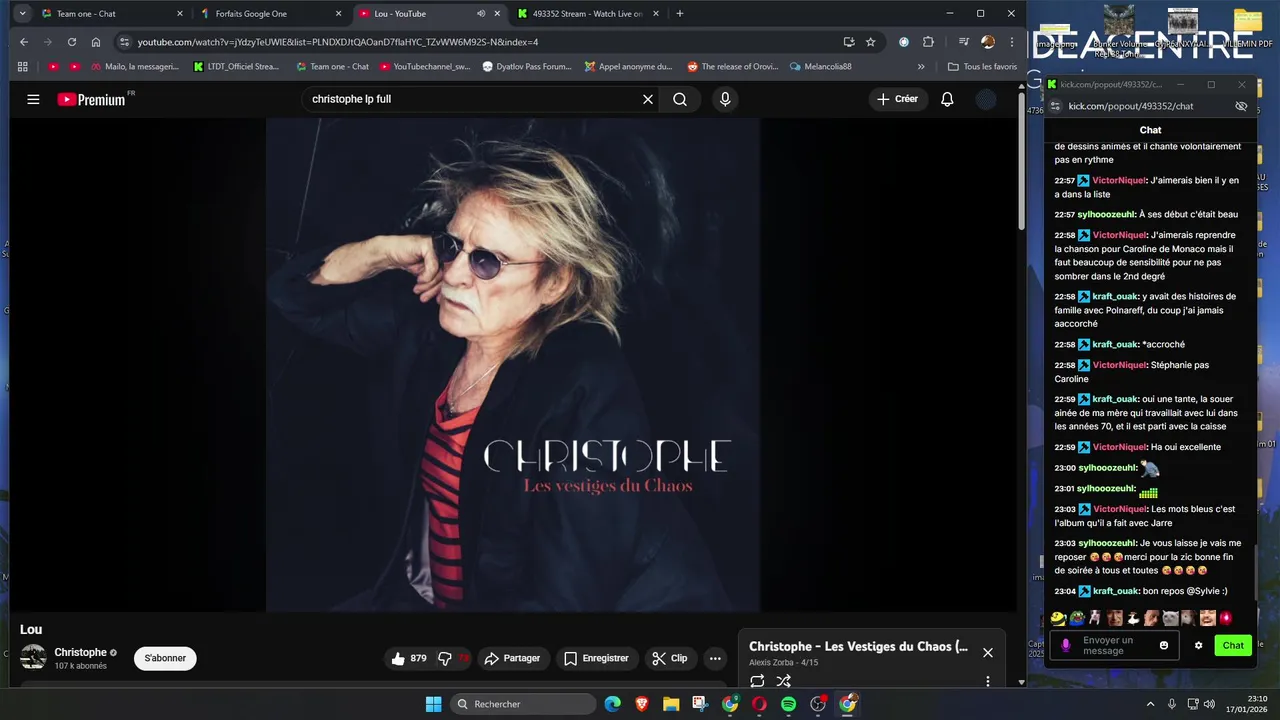
Task: Open the YouTube account avatar menu
Action: [986, 99]
